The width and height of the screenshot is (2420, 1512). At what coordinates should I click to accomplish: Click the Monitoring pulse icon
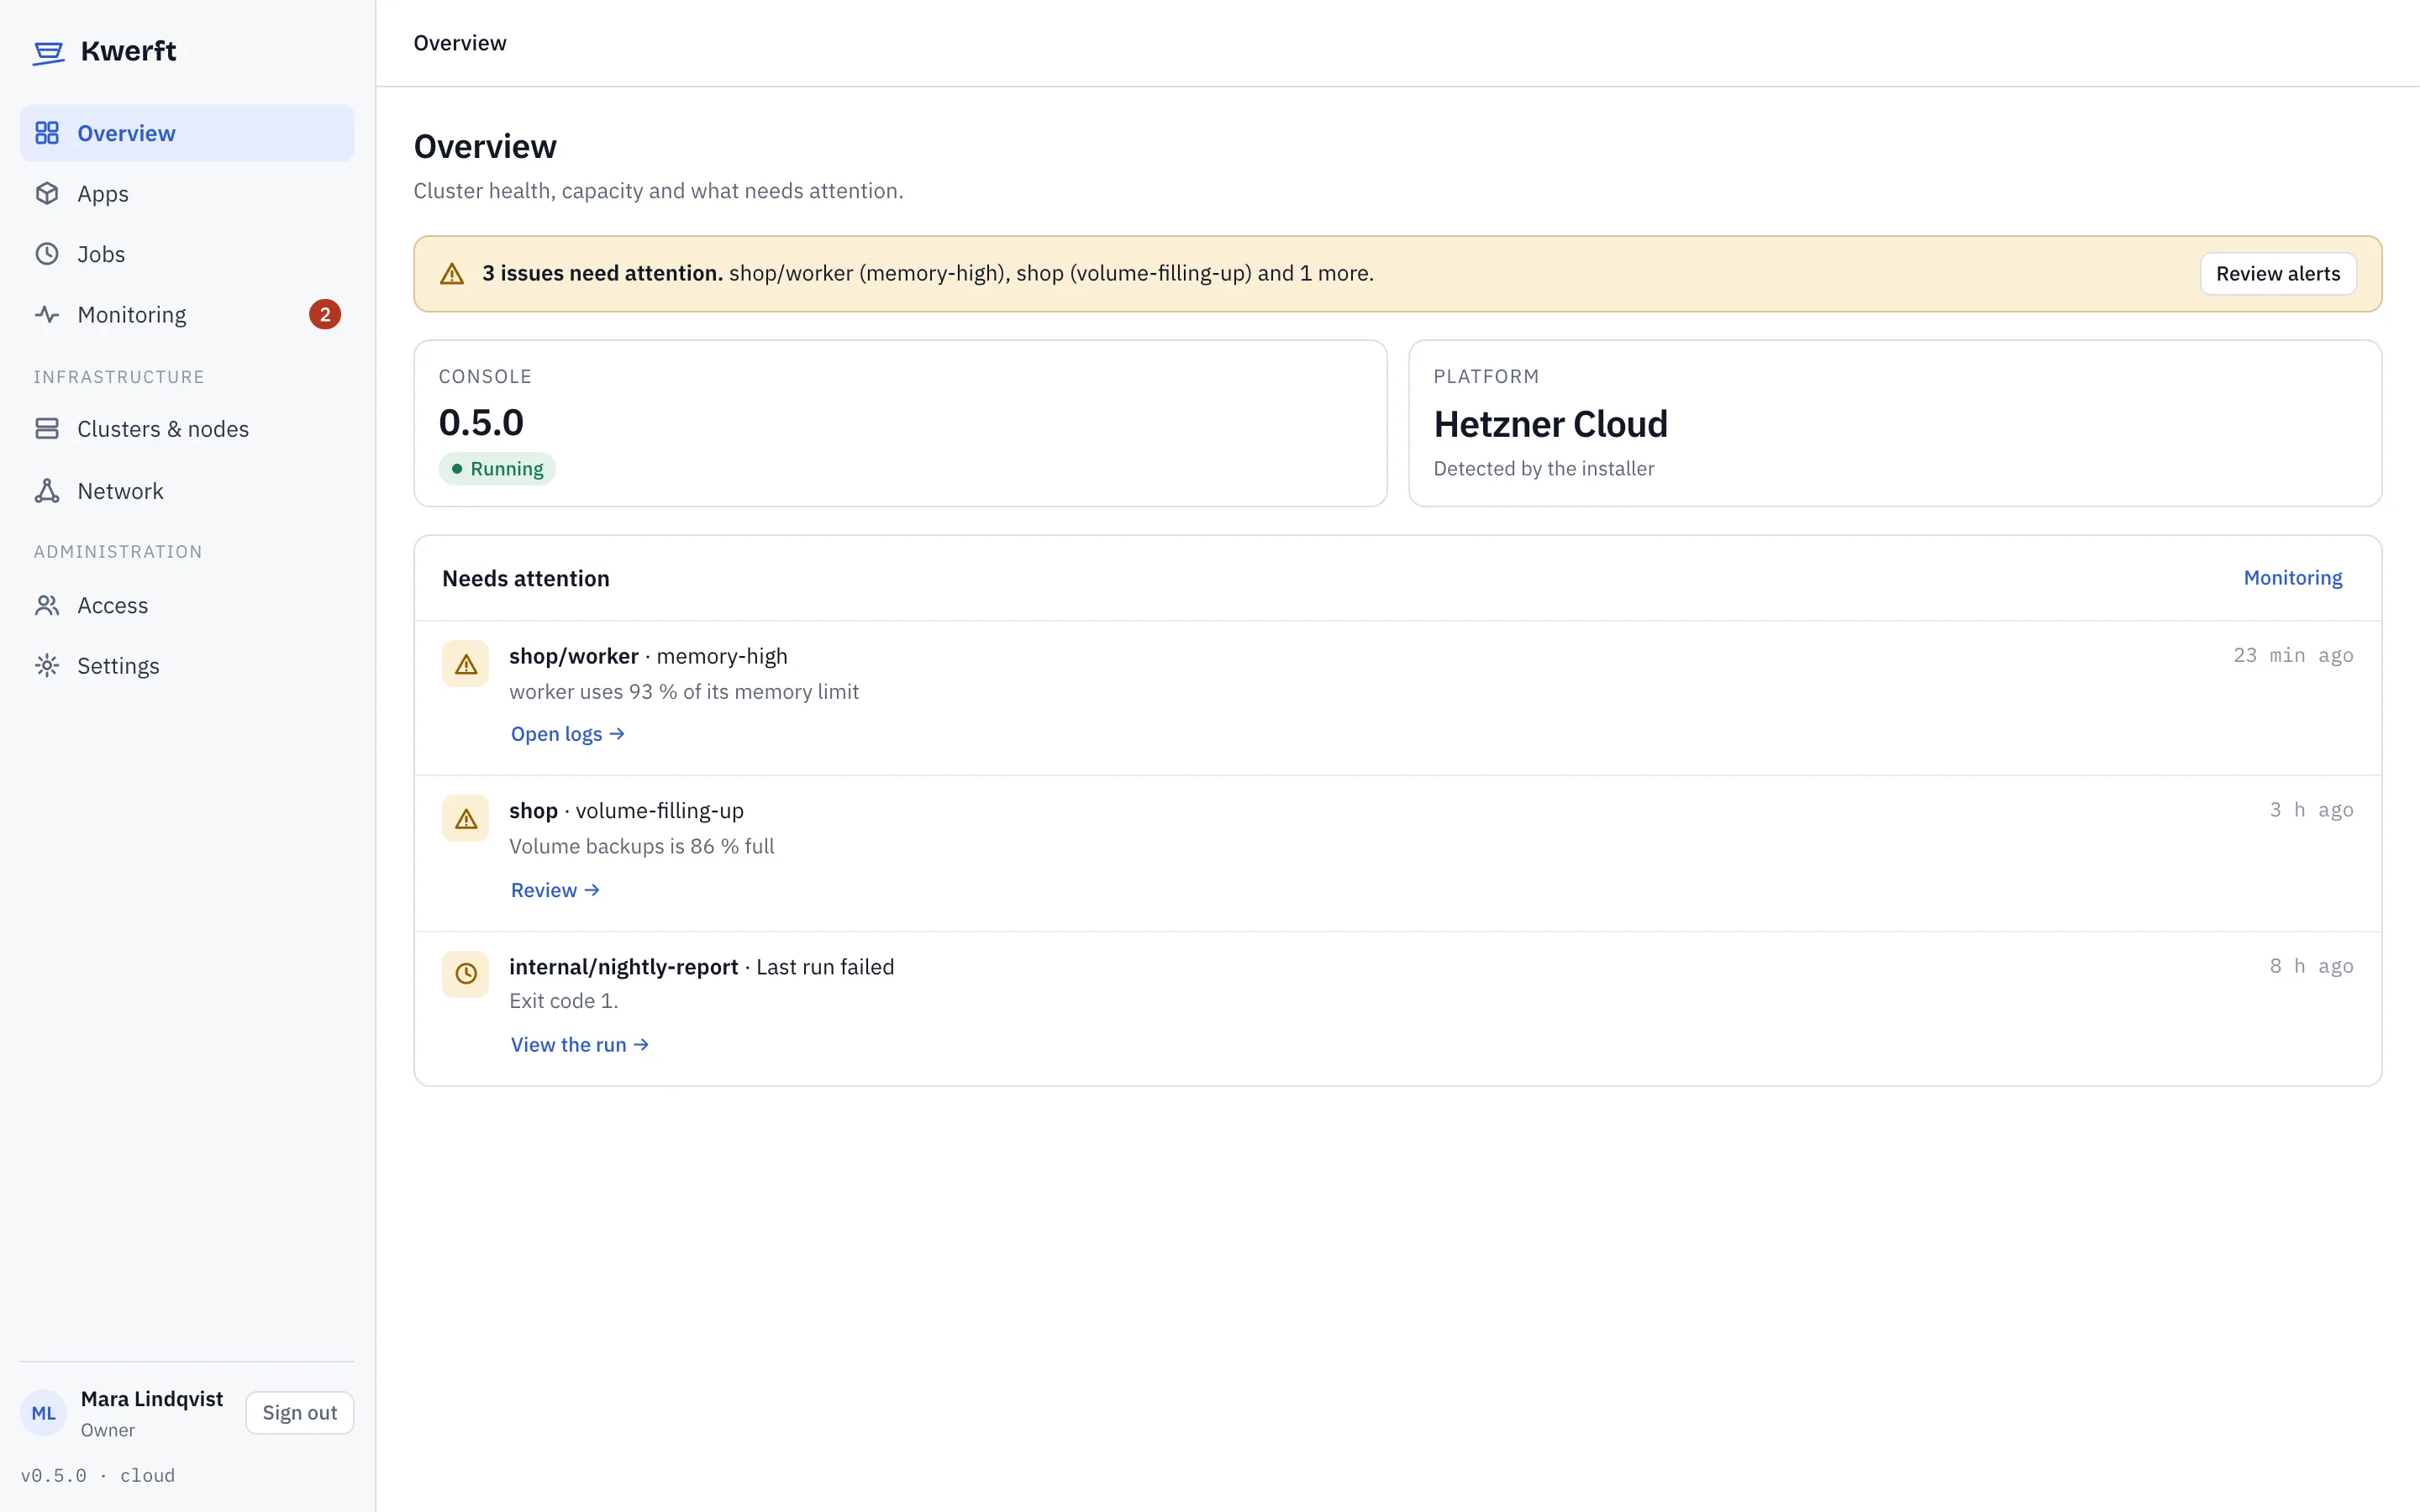coord(47,314)
